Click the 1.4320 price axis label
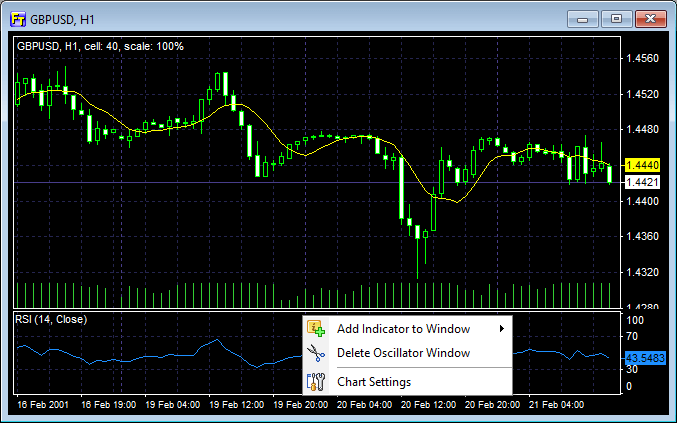 pyautogui.click(x=642, y=272)
